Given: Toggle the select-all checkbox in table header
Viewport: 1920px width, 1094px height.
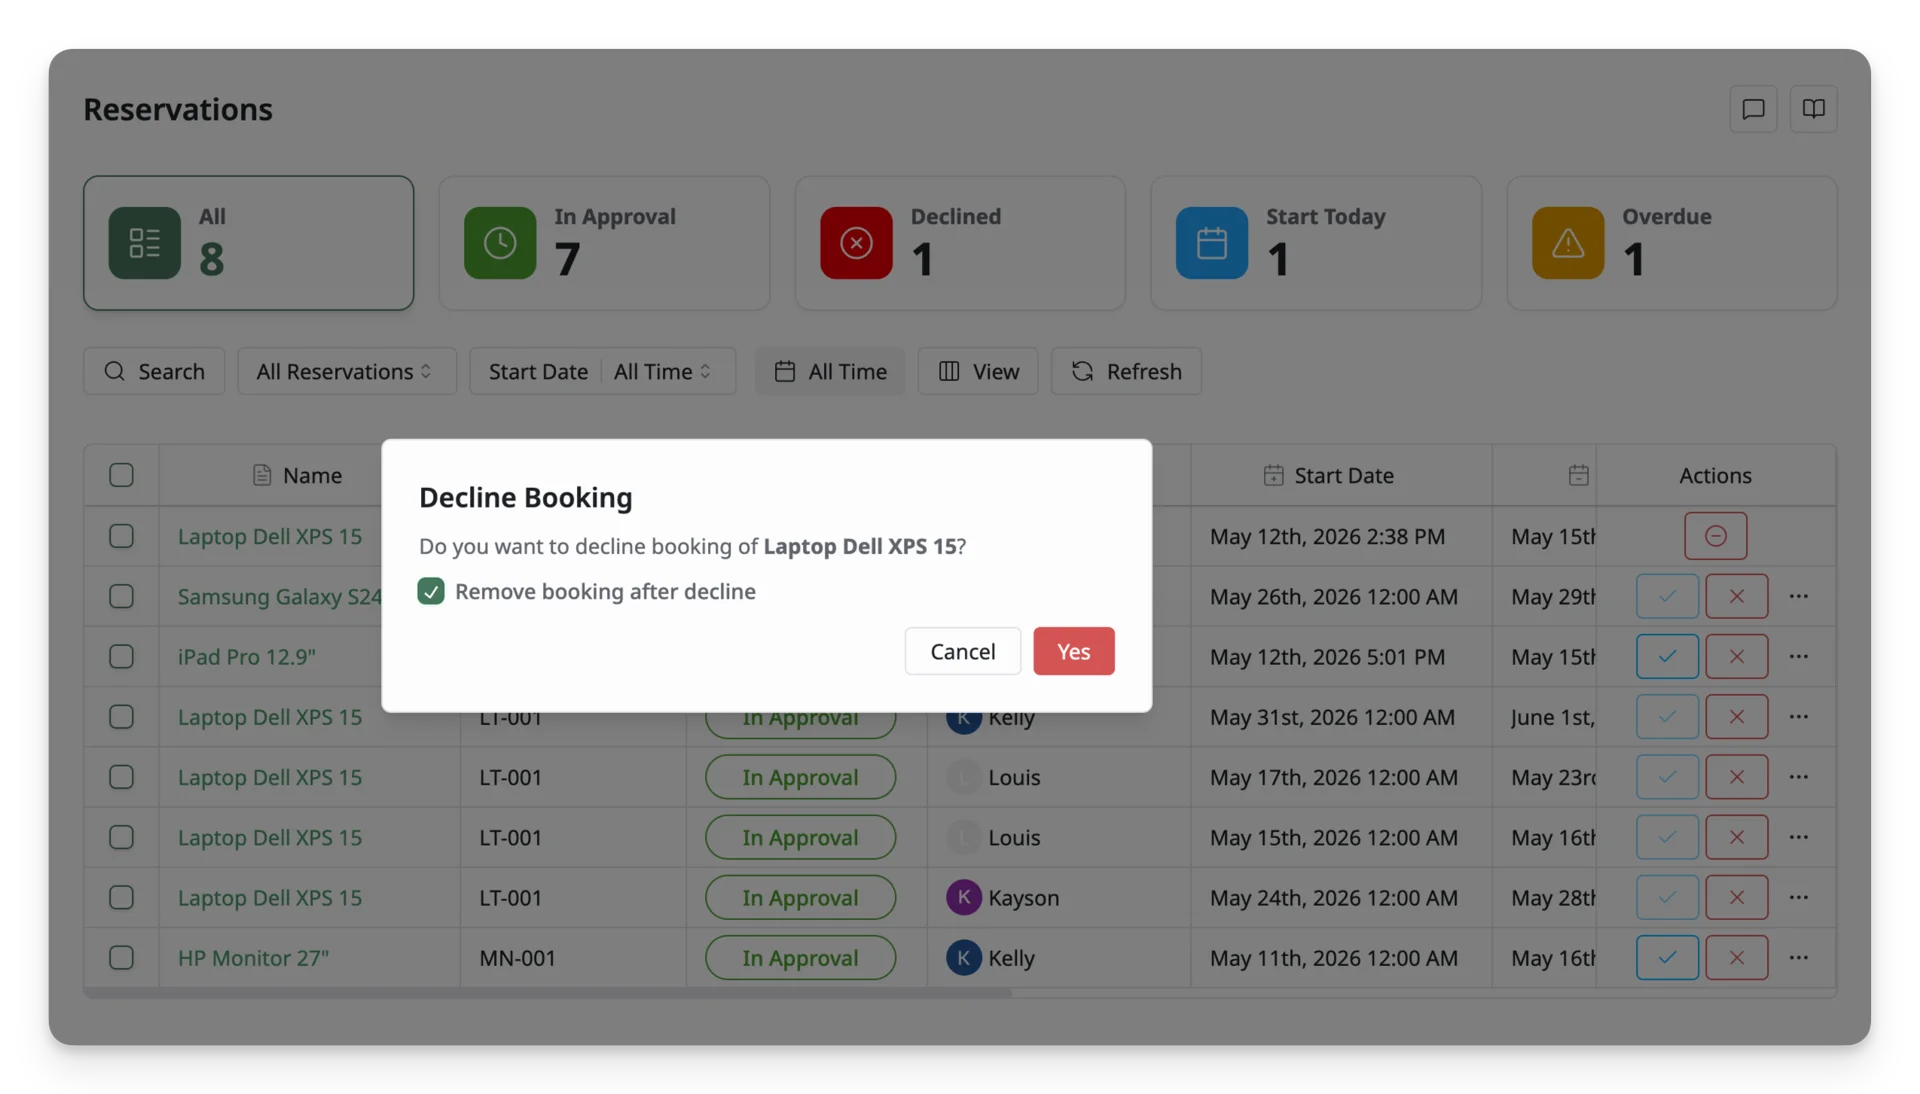Looking at the screenshot, I should pyautogui.click(x=121, y=475).
